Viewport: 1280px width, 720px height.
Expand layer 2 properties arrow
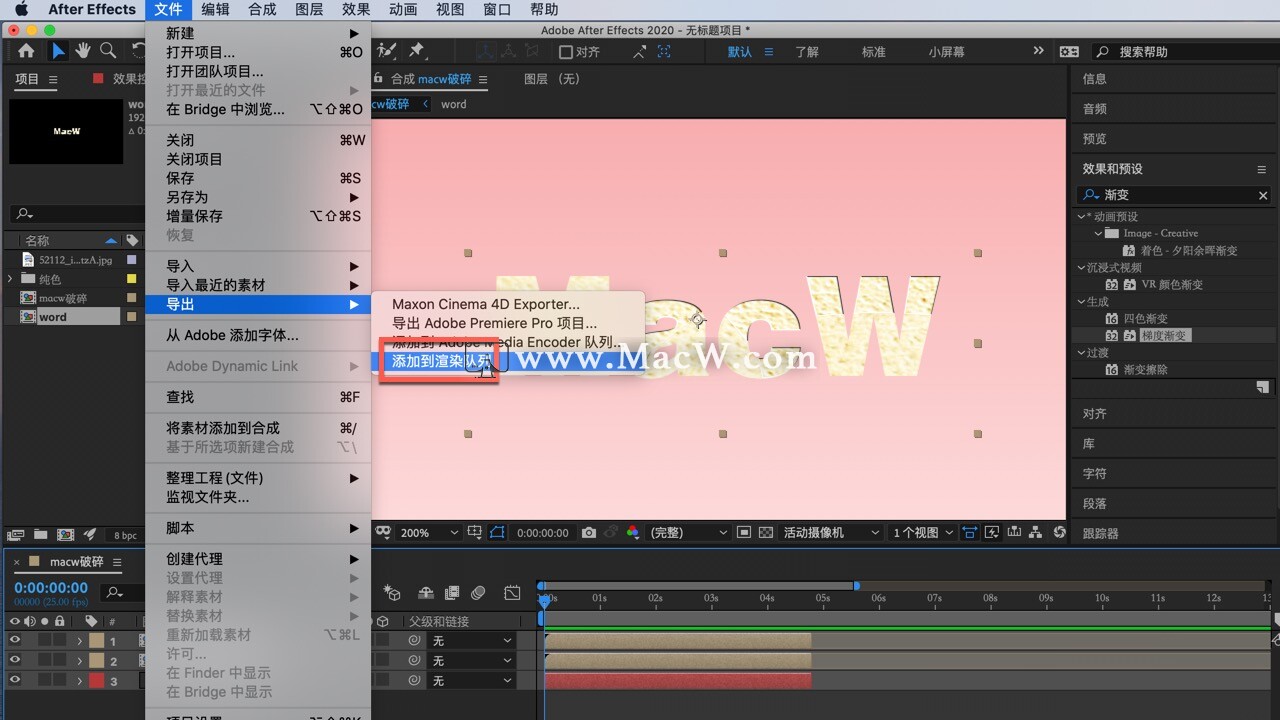[79, 661]
